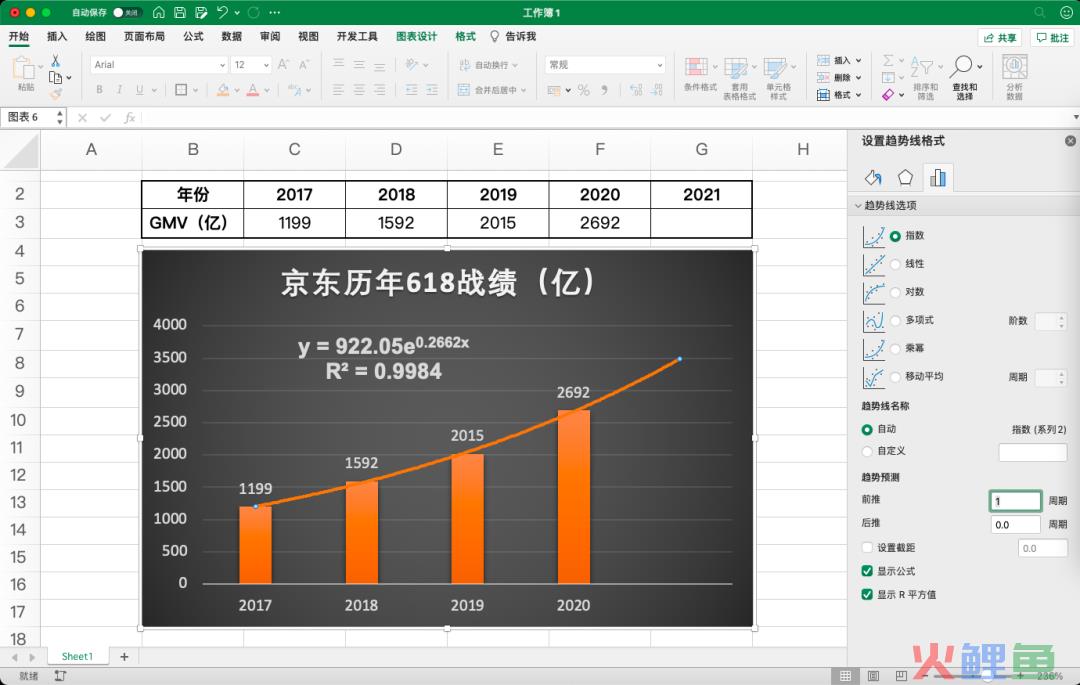
Task: Uncheck the 显示公式 checkbox
Action: click(x=867, y=571)
